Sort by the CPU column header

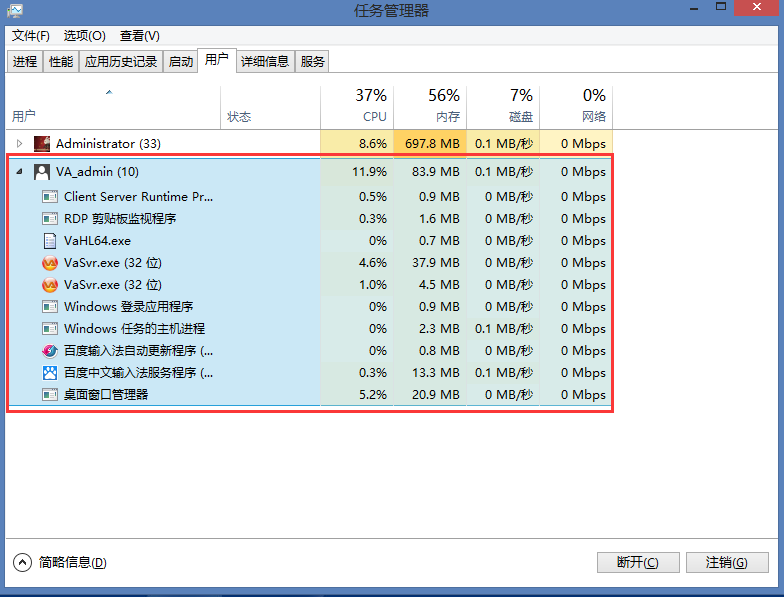point(357,108)
